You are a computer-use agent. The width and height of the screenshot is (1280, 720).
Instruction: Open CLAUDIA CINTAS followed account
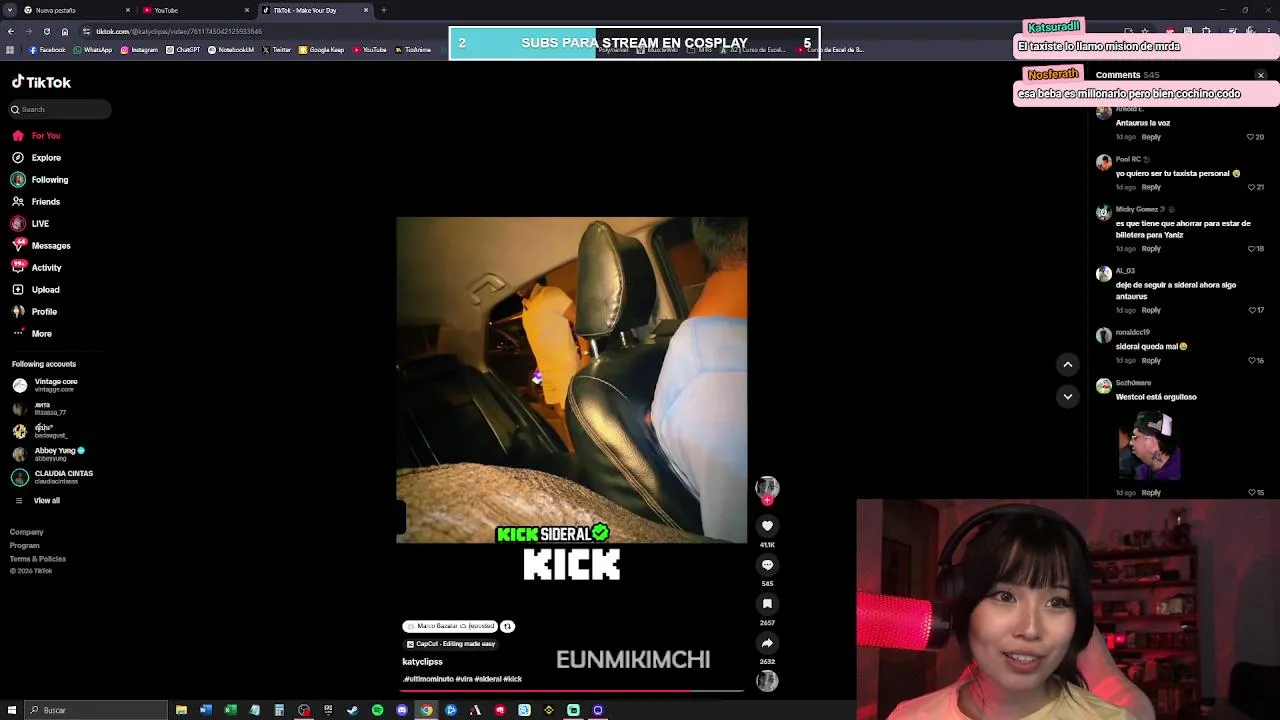click(x=53, y=477)
